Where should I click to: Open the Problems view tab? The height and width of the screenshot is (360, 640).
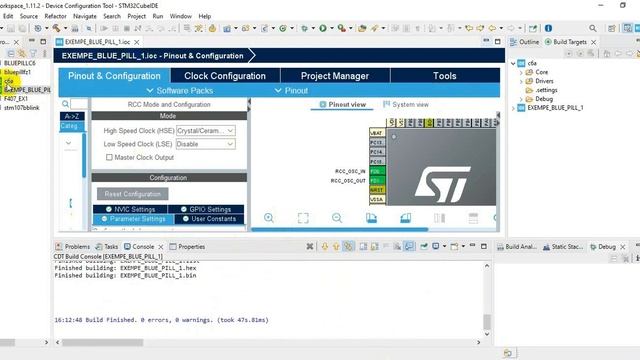[x=73, y=247]
